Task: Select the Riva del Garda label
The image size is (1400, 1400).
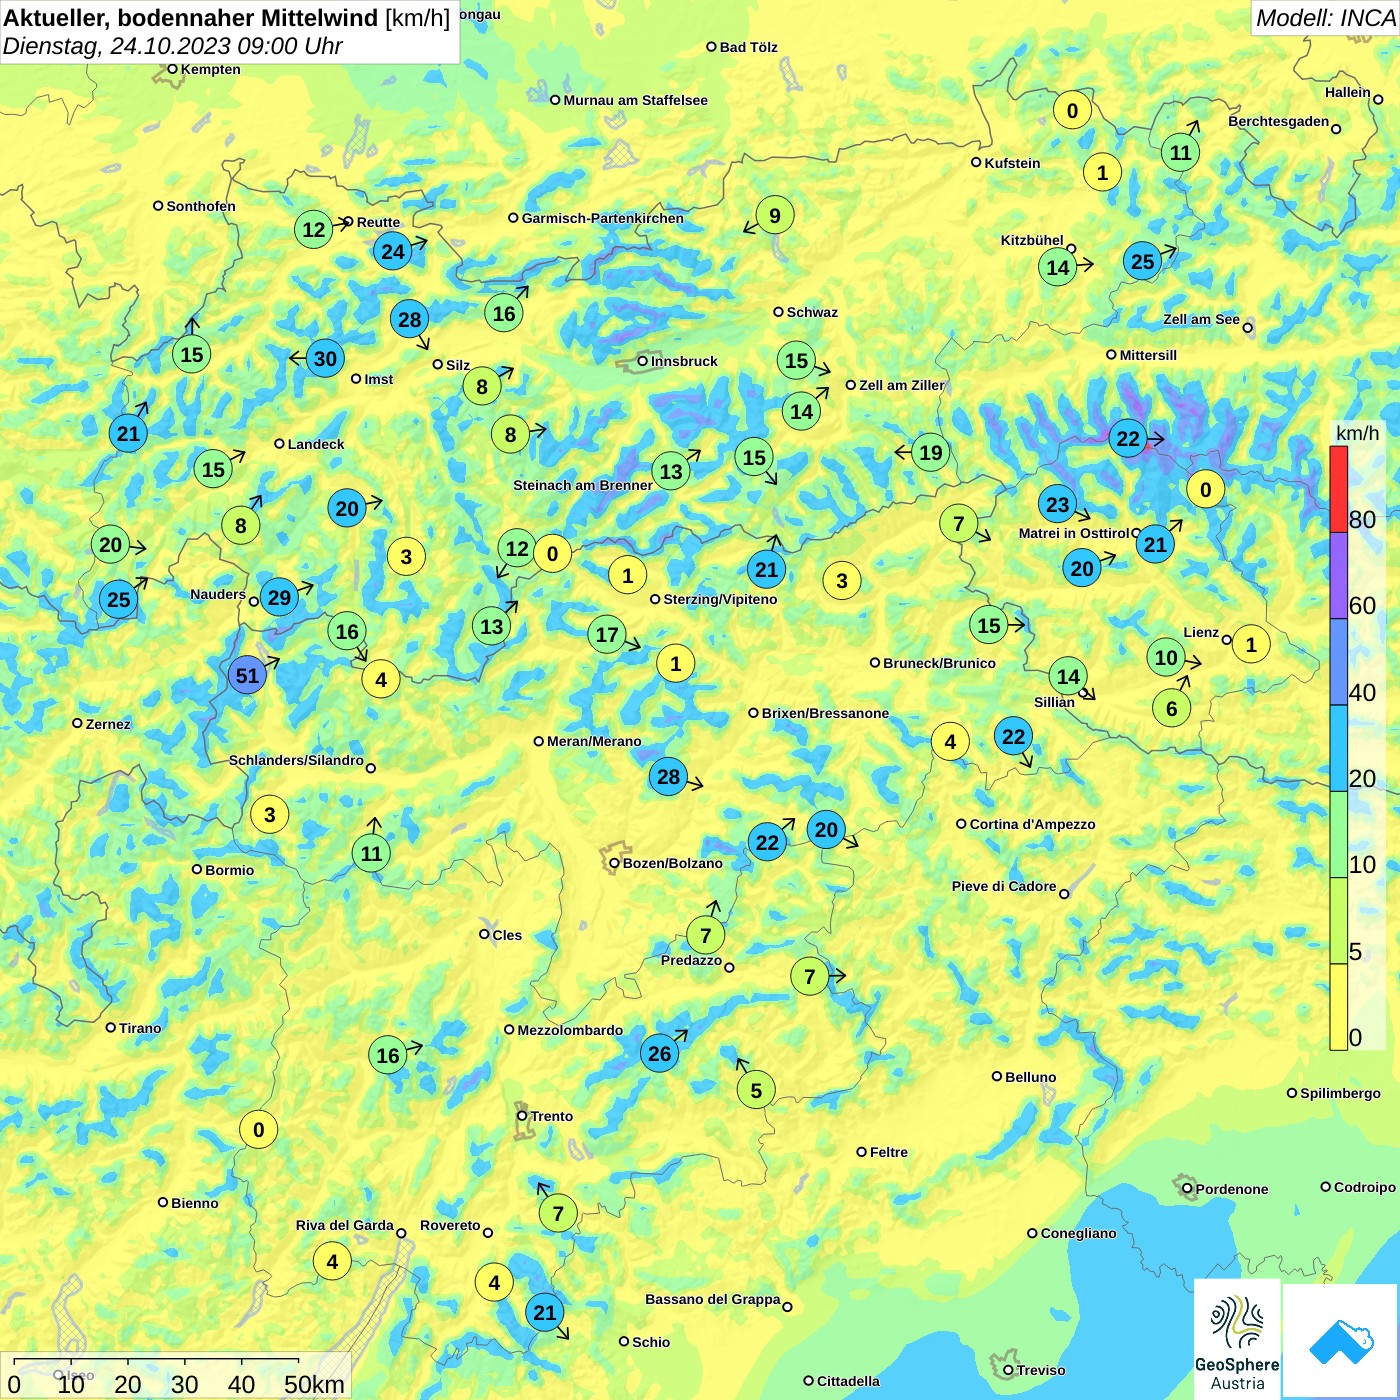Action: click(x=344, y=1225)
